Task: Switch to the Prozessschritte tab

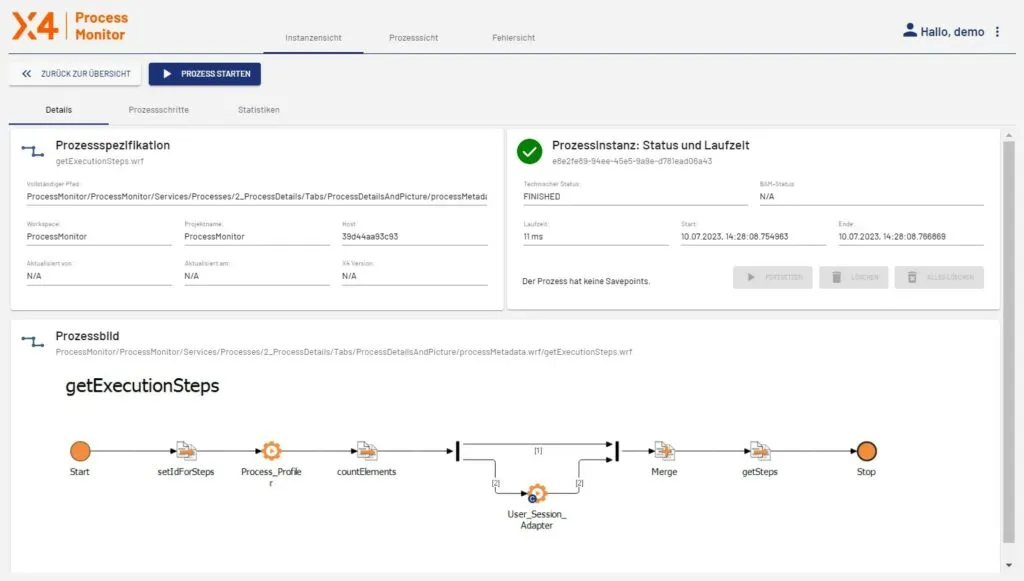Action: 159,110
